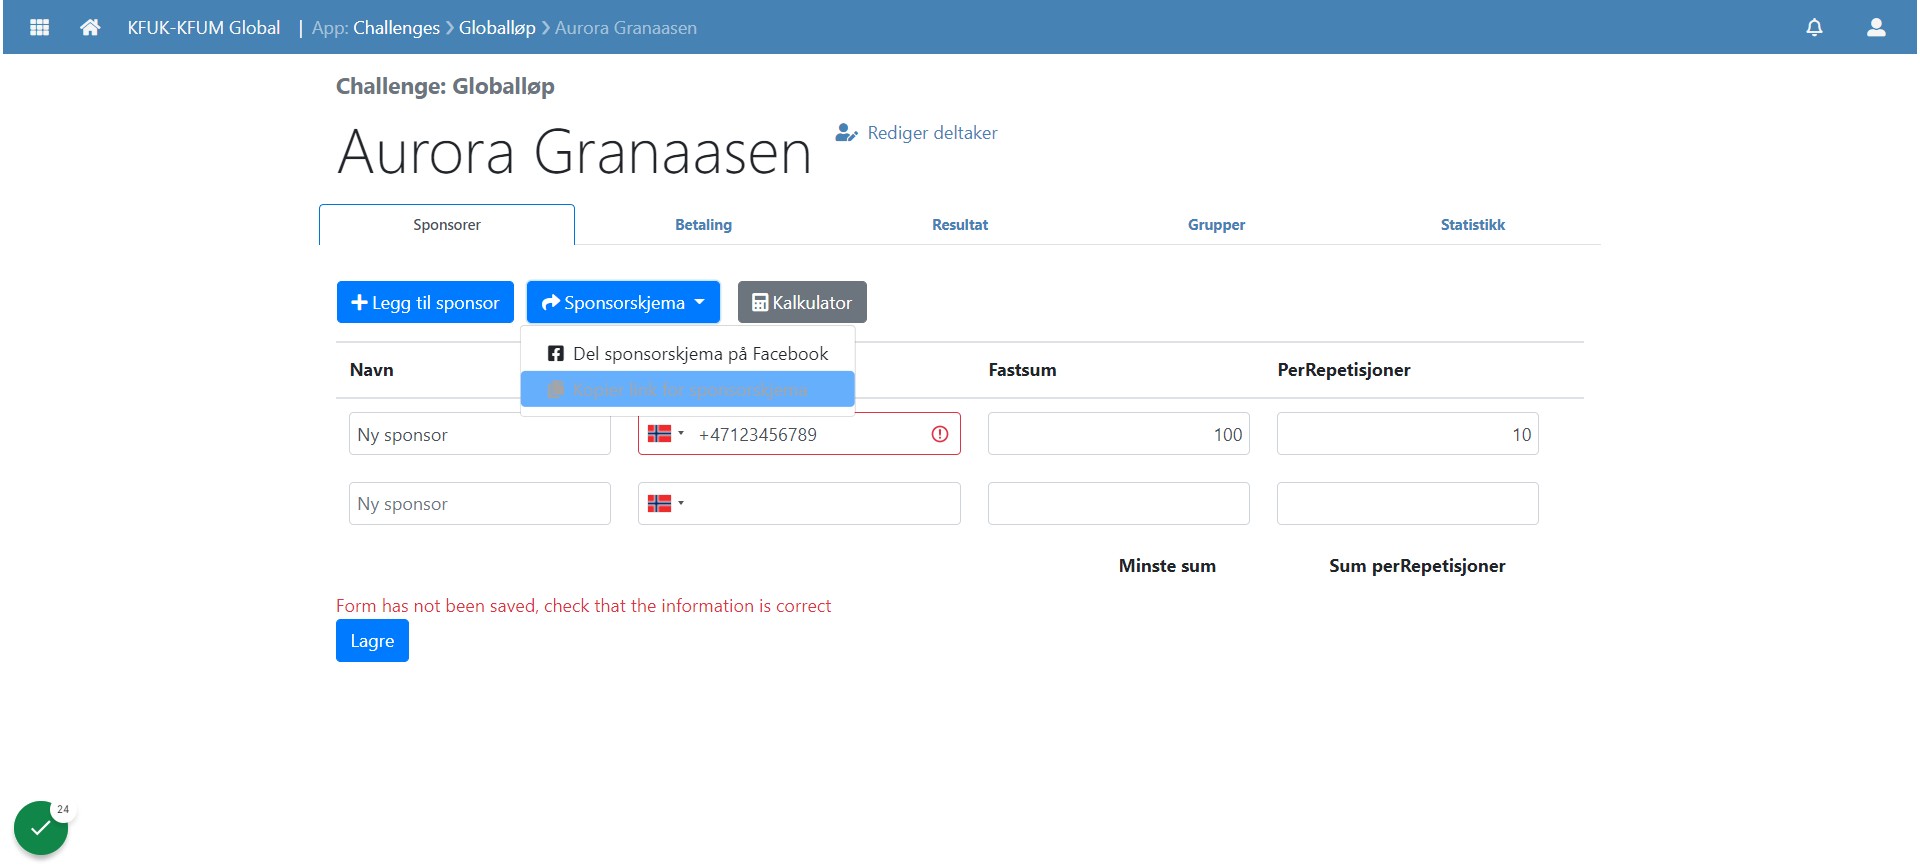Click the 'Challenge: Globalløp' heading
This screenshot has width=1920, height=866.
(x=445, y=86)
